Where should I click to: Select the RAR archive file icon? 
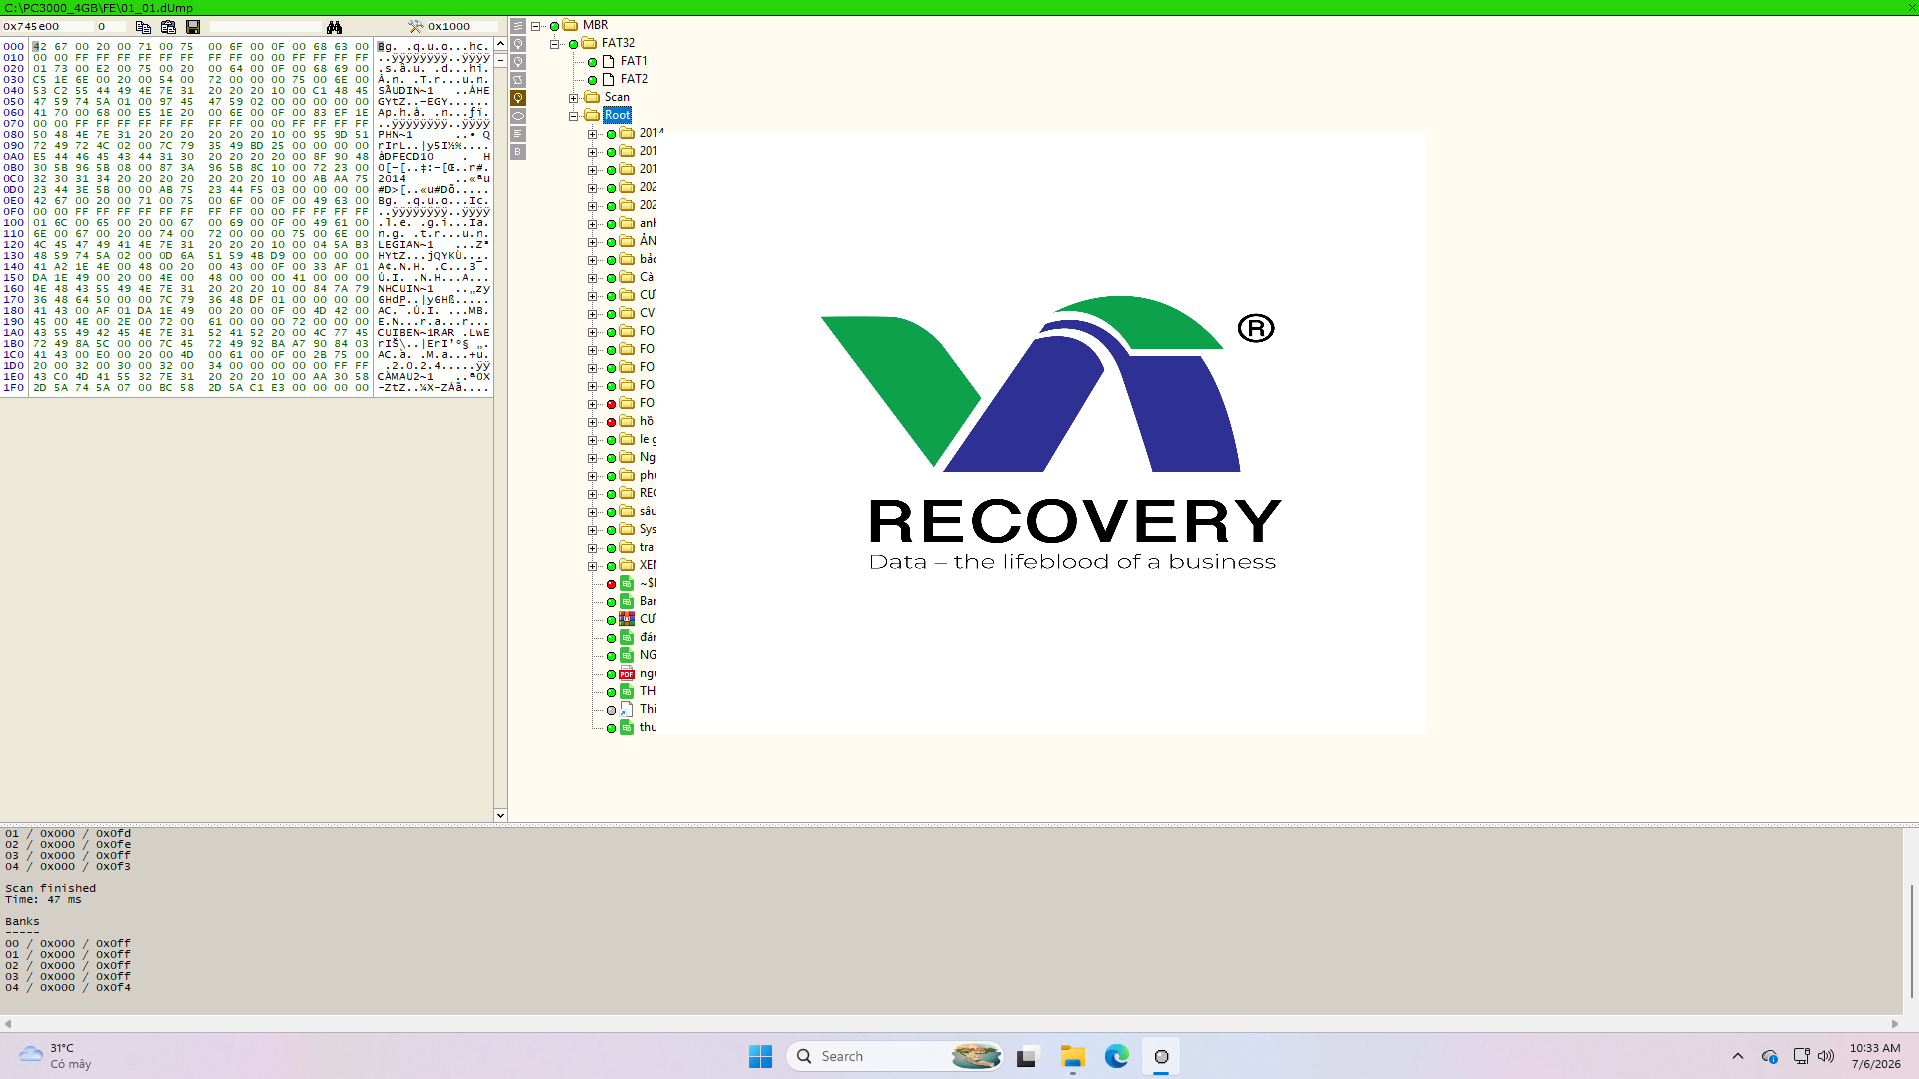pyautogui.click(x=627, y=619)
